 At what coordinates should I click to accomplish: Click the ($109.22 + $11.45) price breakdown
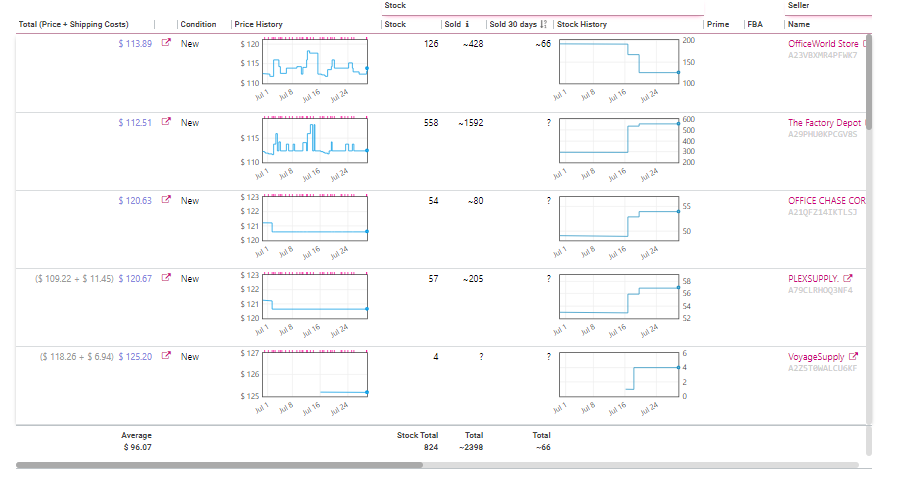pyautogui.click(x=75, y=279)
